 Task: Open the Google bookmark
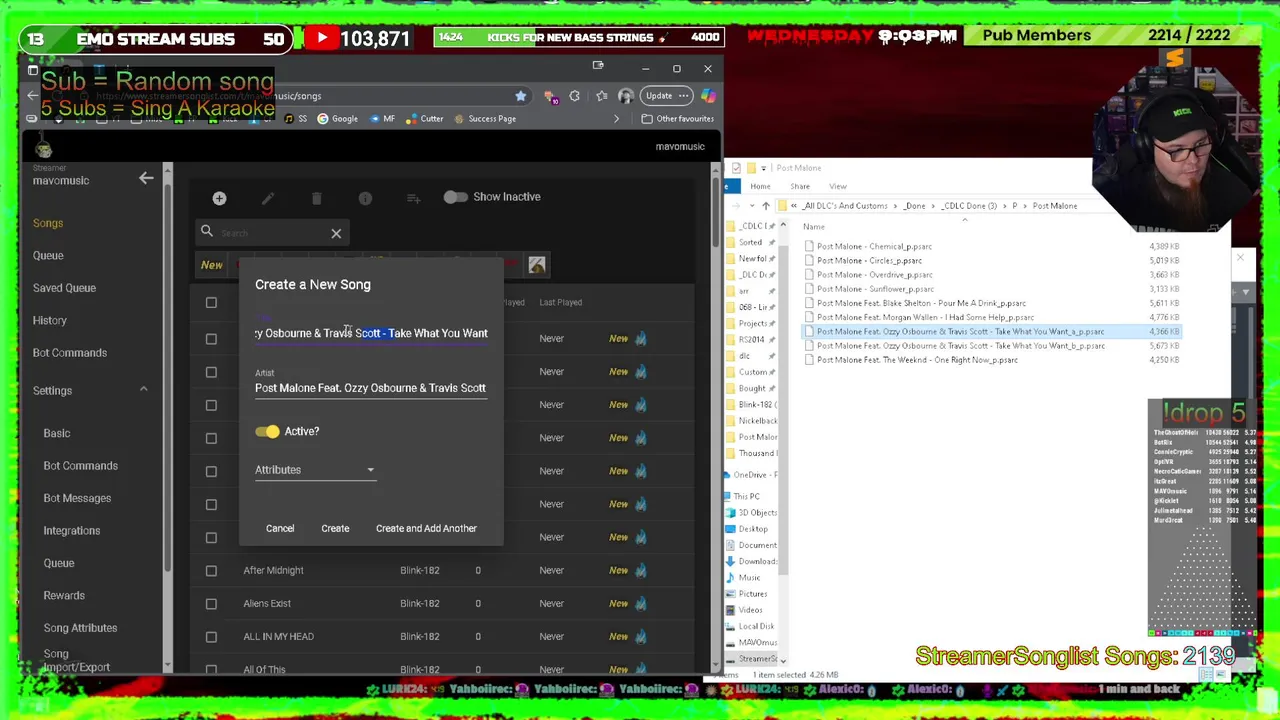tap(337, 119)
